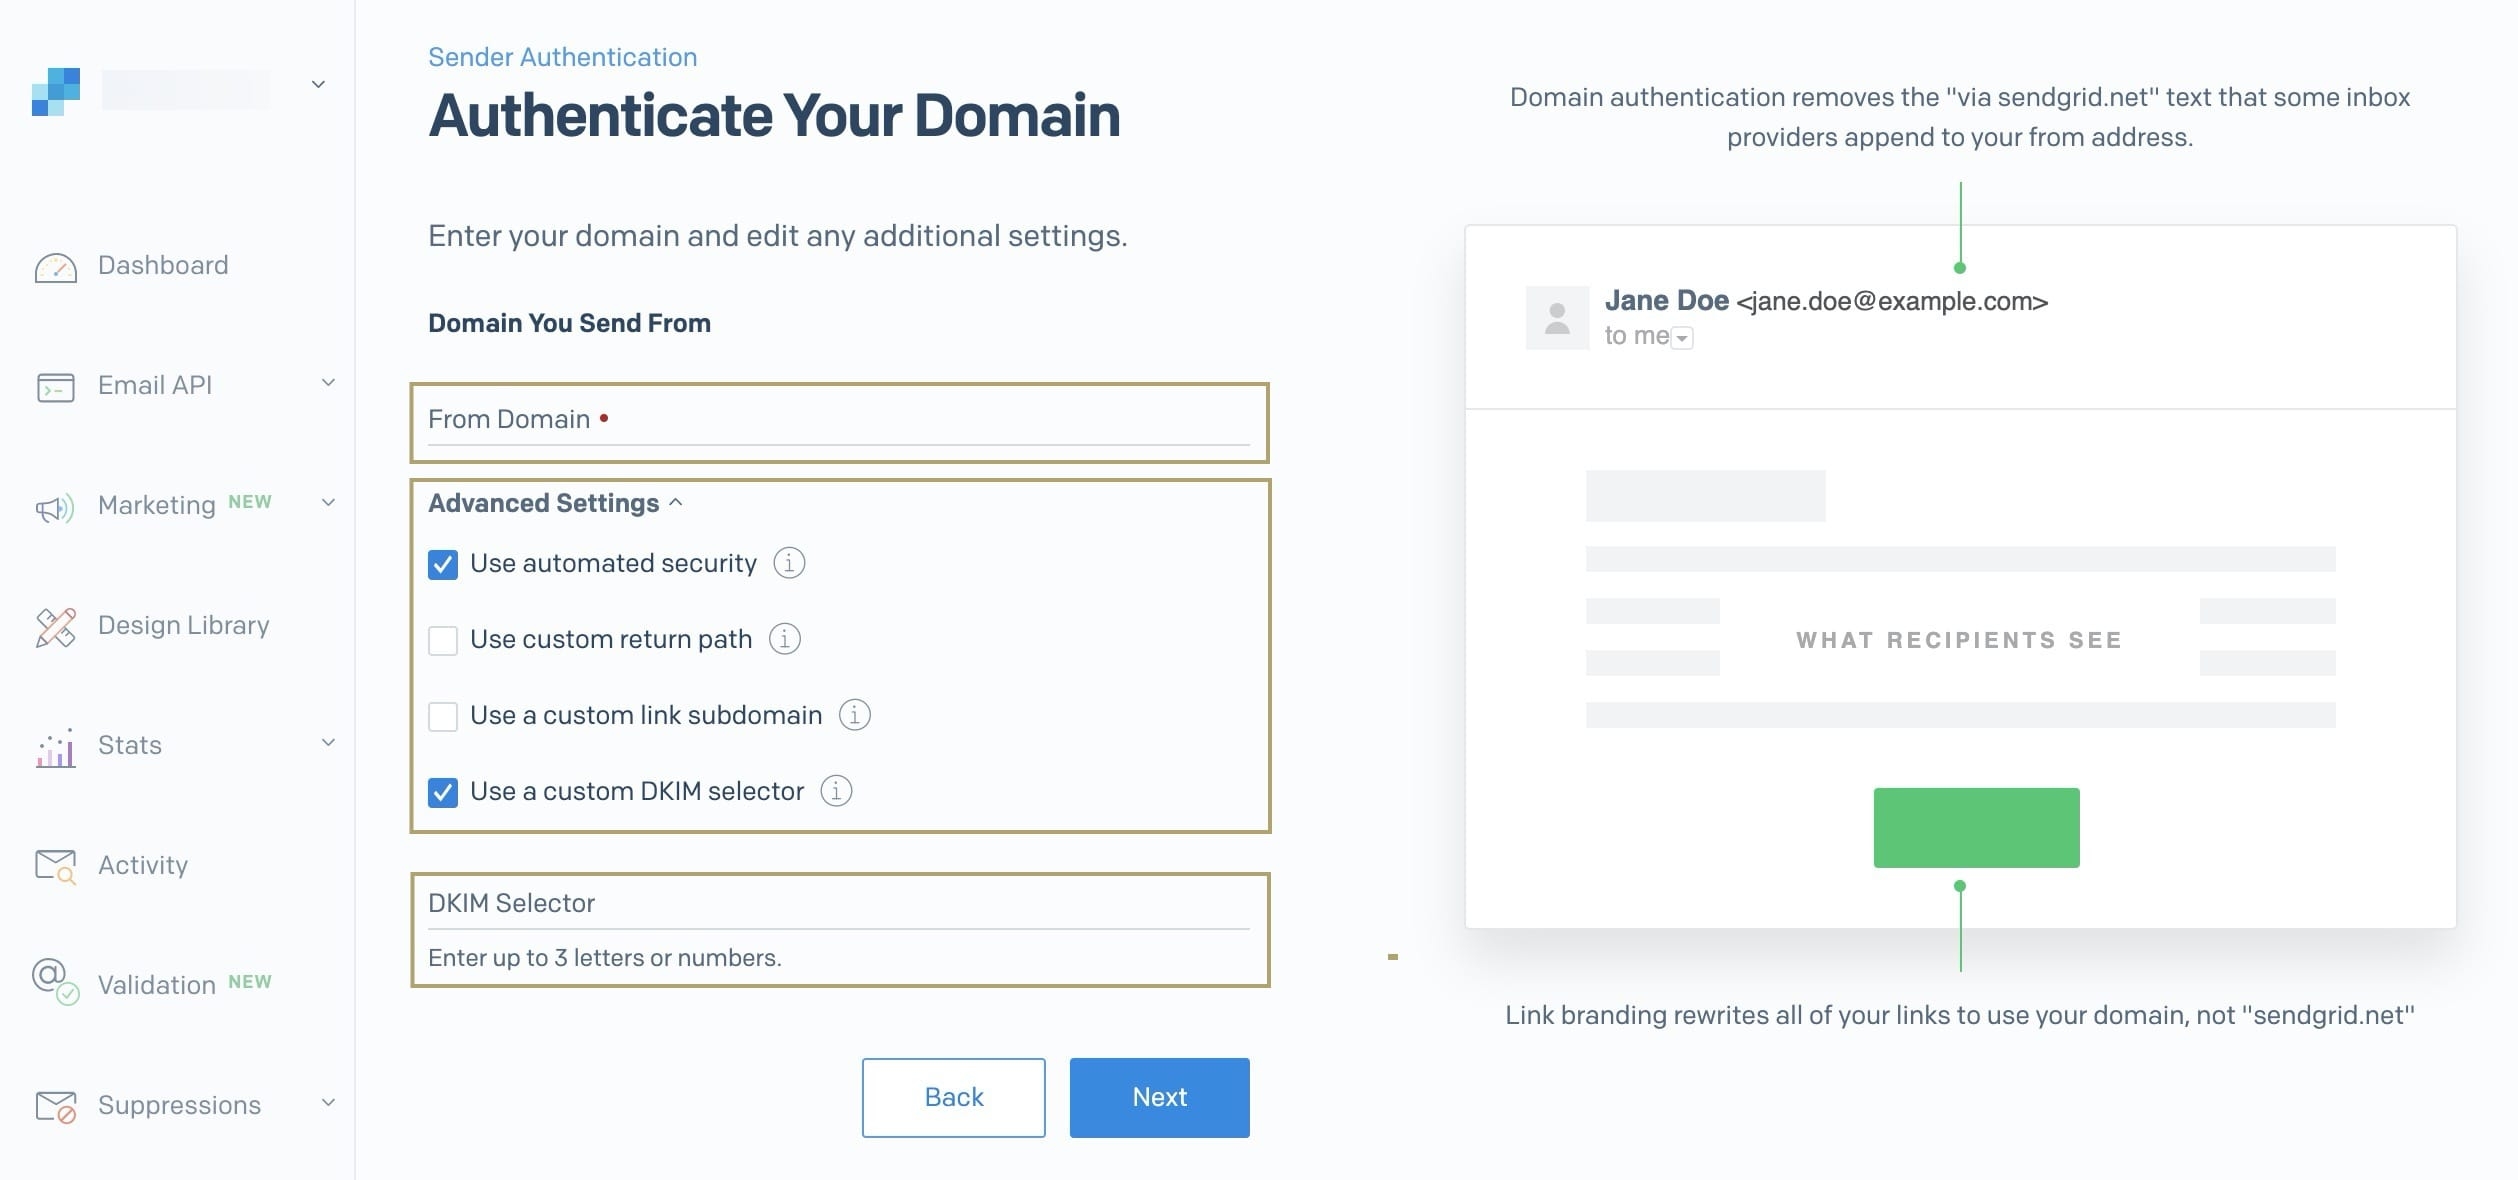Image resolution: width=2518 pixels, height=1180 pixels.
Task: Show info for automated security
Action: pos(789,563)
